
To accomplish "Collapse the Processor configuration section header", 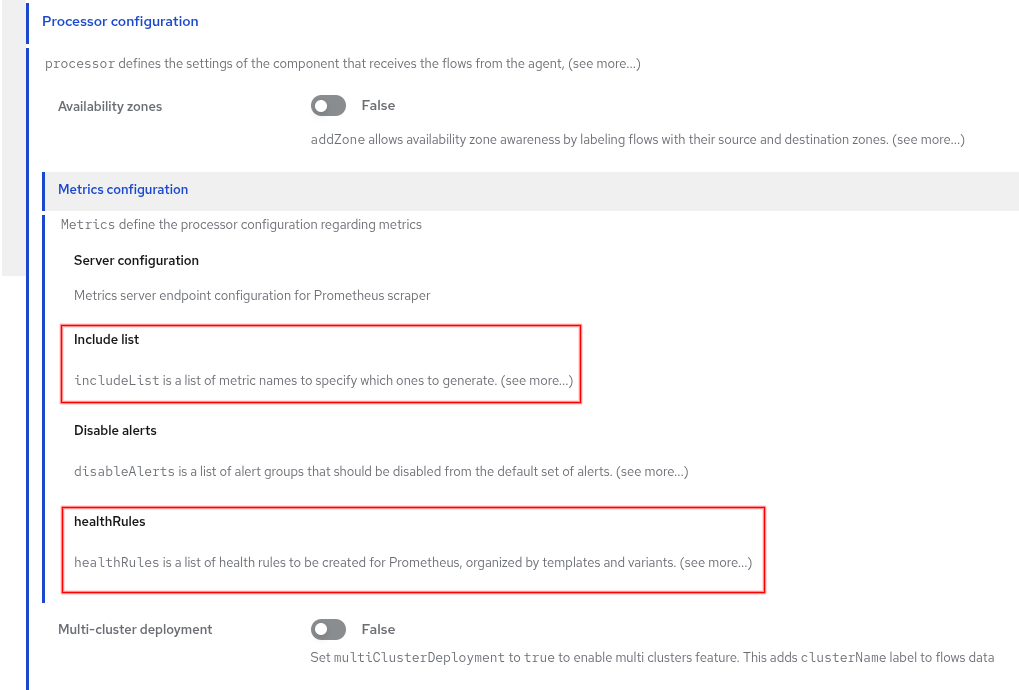I will coord(120,21).
